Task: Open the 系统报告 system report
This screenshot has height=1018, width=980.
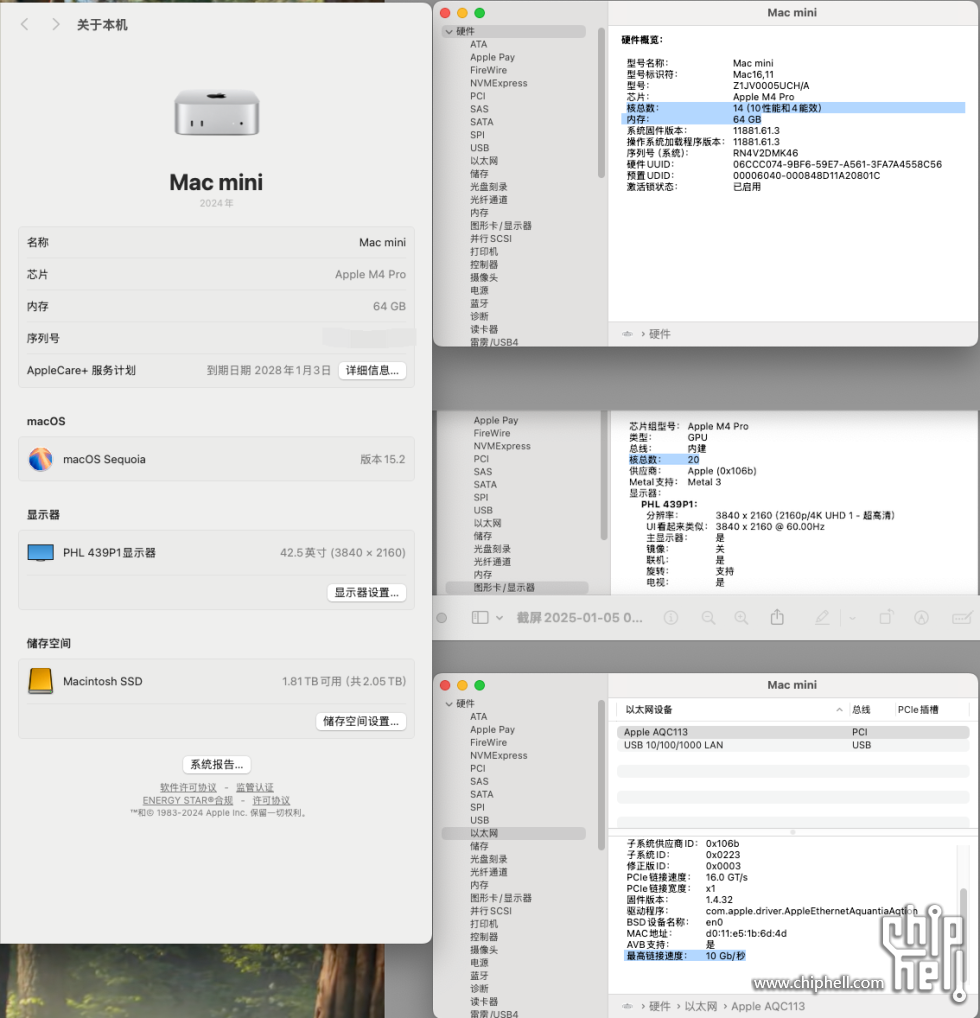Action: pyautogui.click(x=216, y=764)
